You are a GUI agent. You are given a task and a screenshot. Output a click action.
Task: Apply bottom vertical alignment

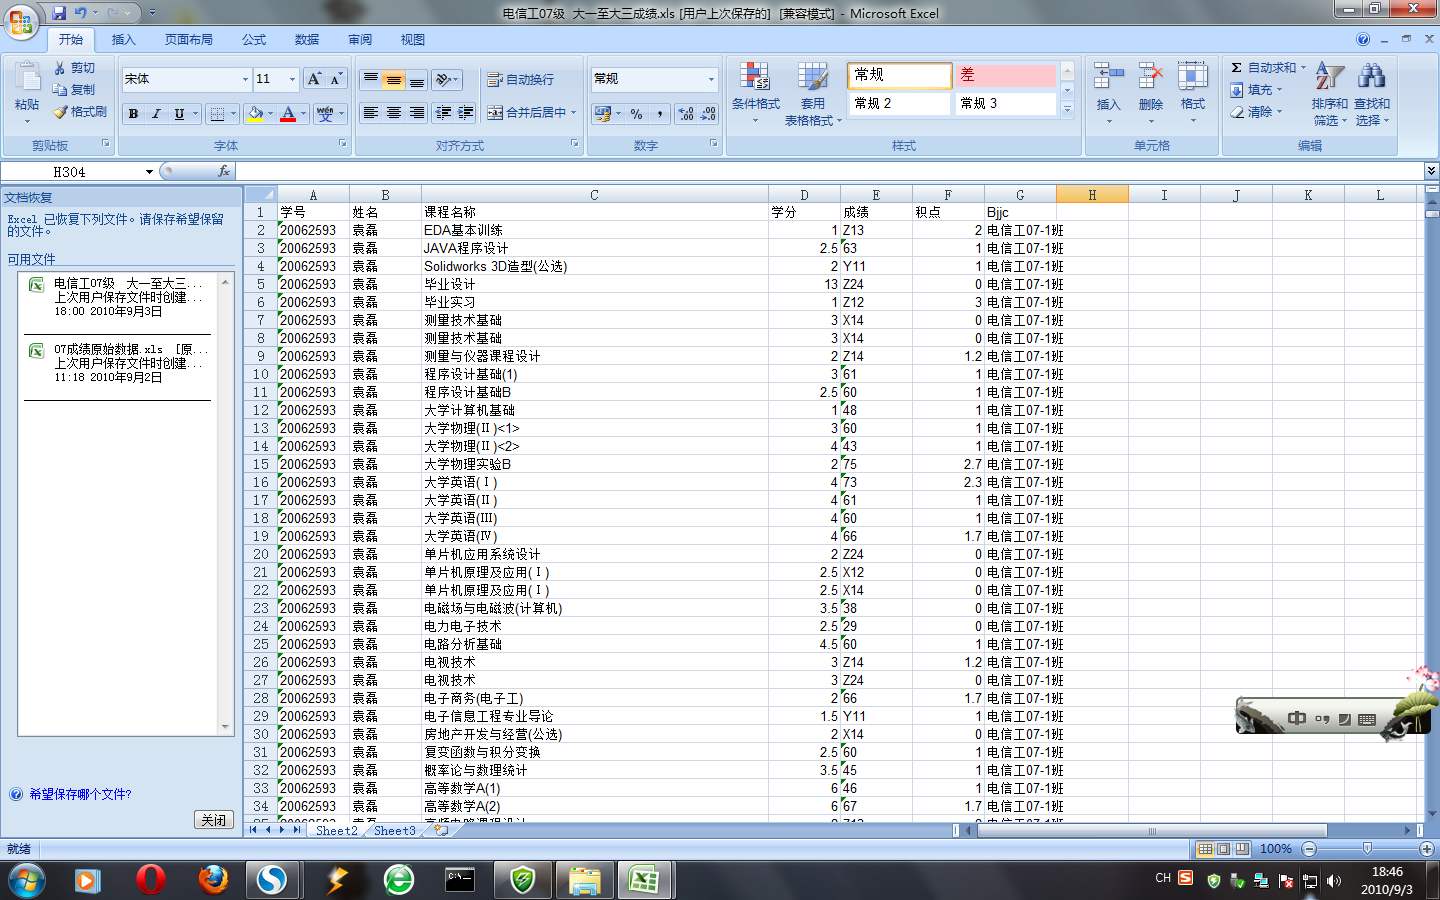coord(417,79)
